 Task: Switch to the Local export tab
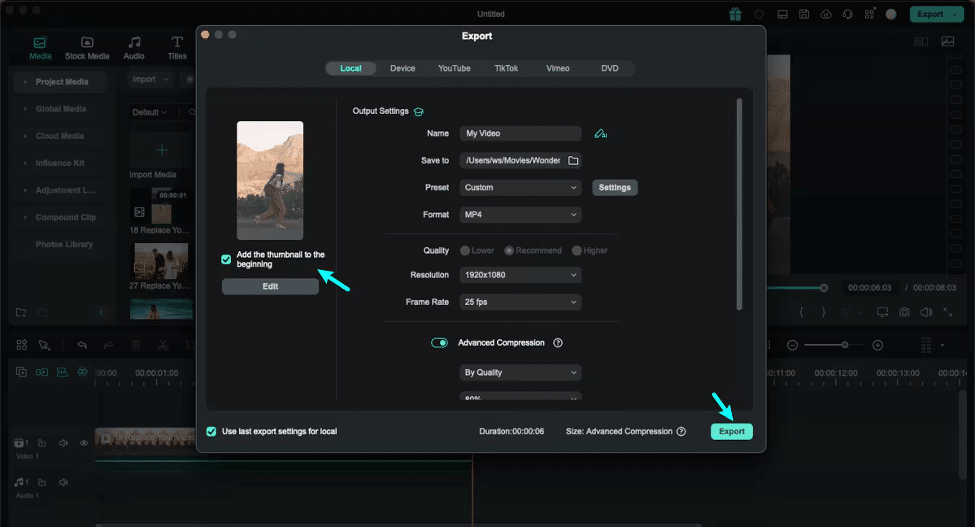pyautogui.click(x=351, y=68)
